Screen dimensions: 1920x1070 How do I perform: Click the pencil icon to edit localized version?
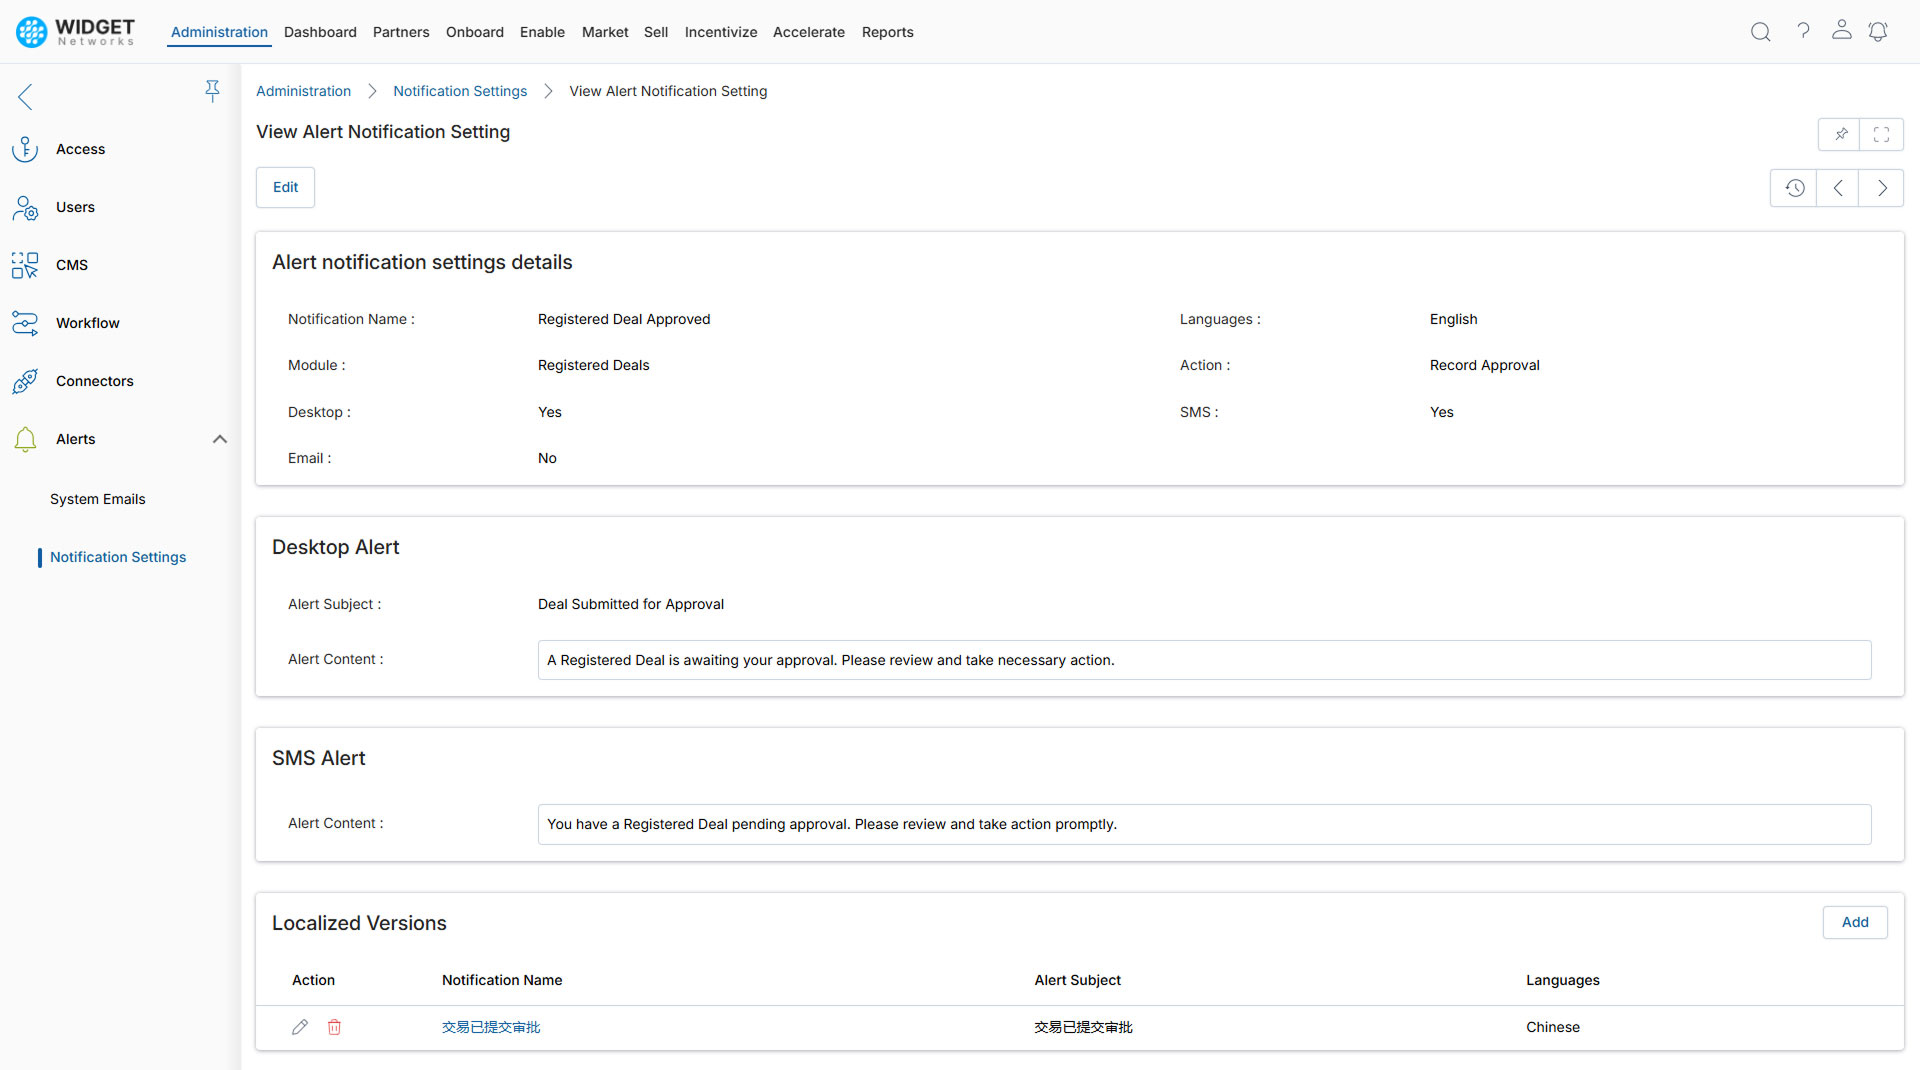click(300, 1027)
